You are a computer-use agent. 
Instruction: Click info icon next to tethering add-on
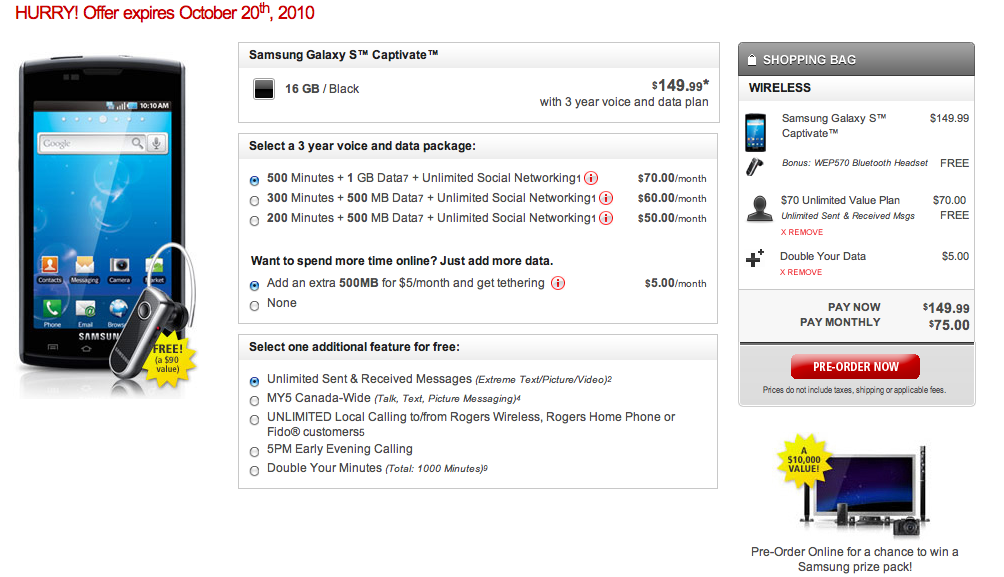[x=558, y=283]
